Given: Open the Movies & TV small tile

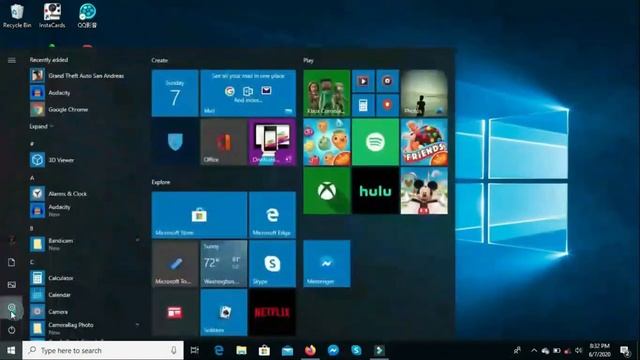Looking at the screenshot, I should click(x=363, y=81).
